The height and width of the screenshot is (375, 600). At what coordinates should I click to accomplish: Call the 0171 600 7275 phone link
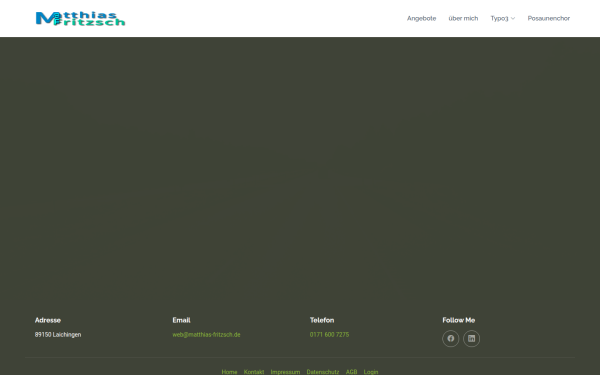pyautogui.click(x=329, y=334)
